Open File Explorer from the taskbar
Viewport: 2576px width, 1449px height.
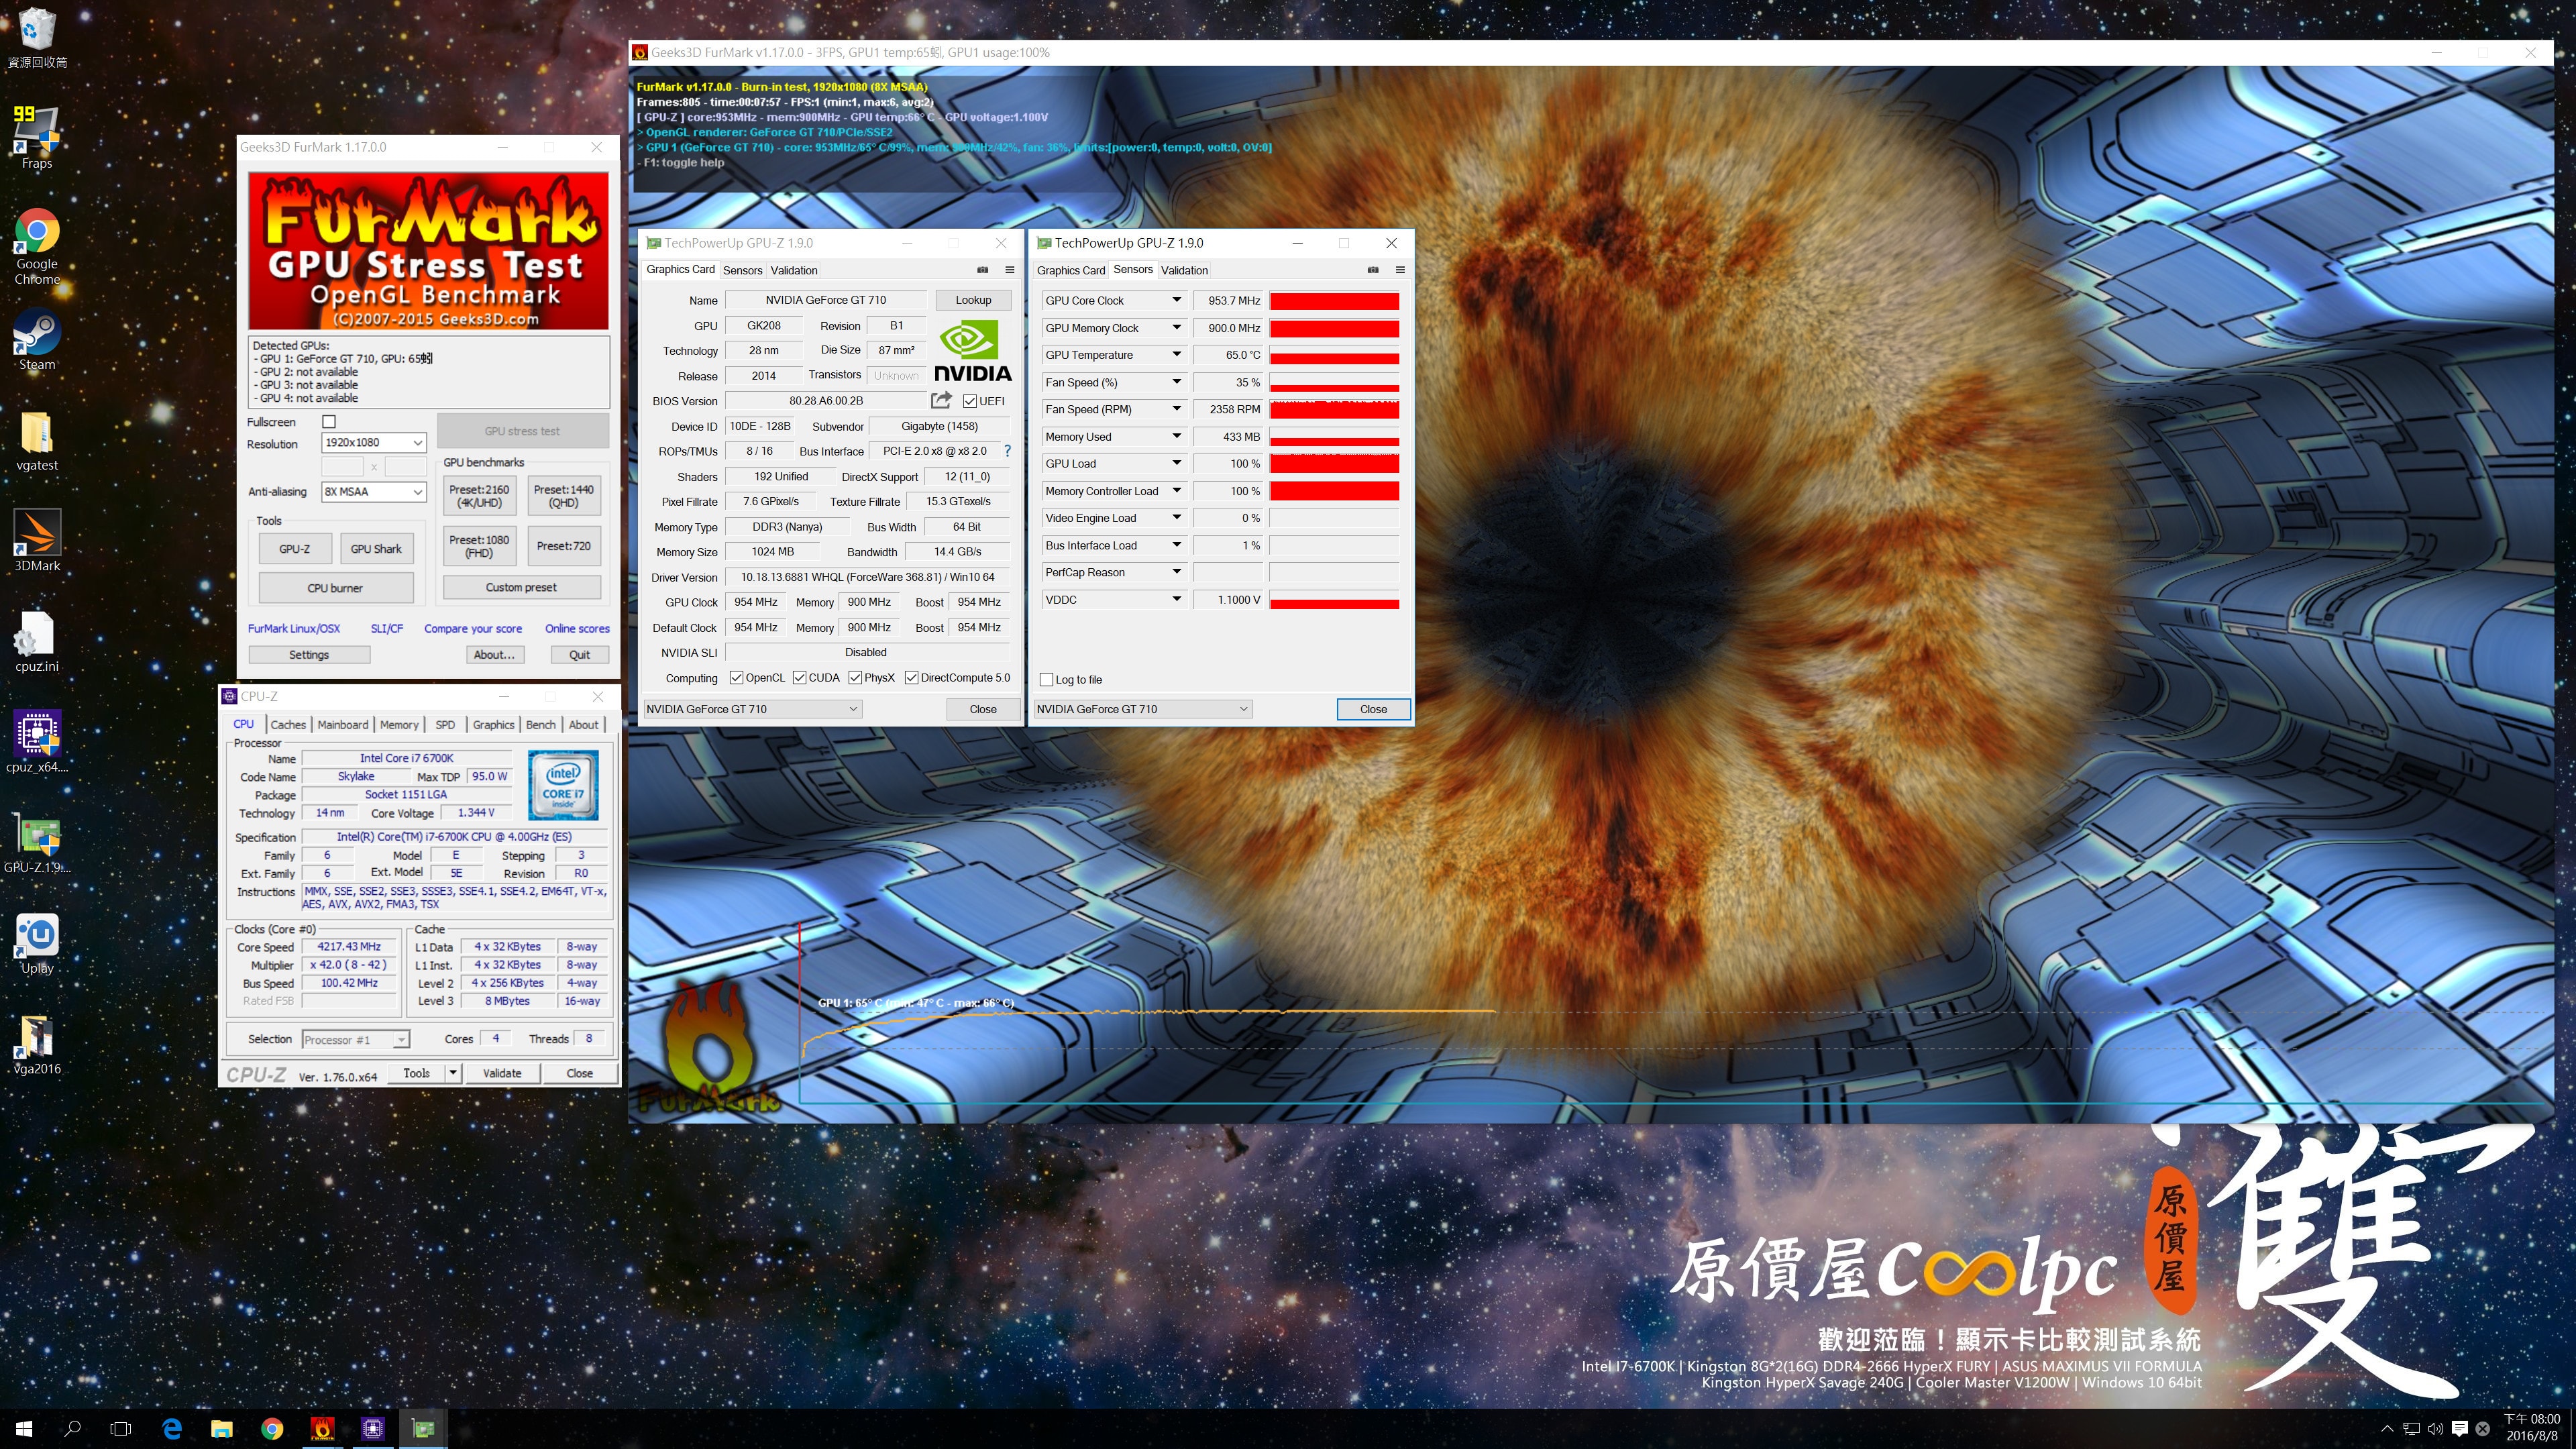coord(221,1428)
